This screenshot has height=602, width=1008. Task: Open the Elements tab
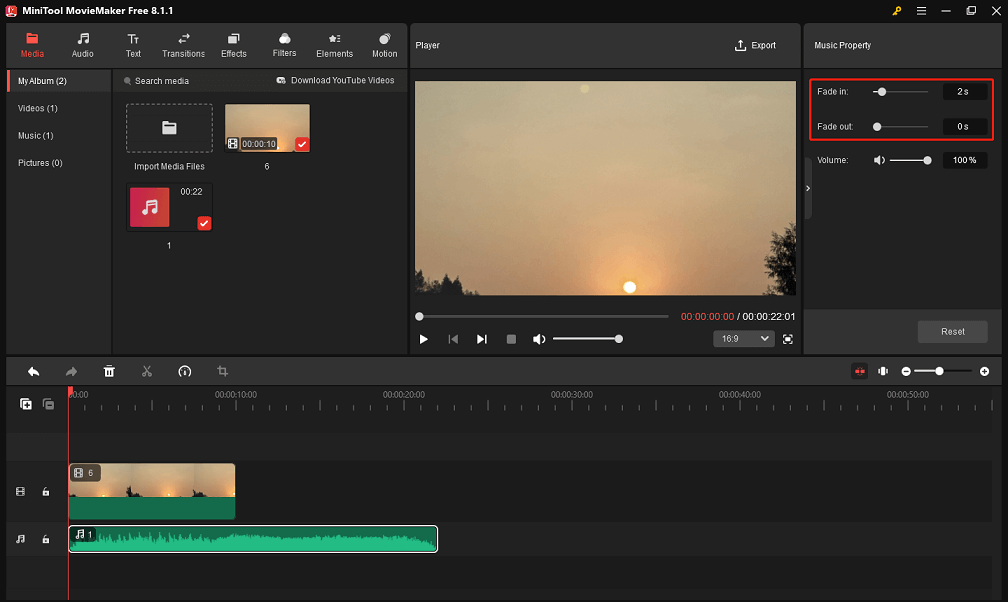(334, 46)
